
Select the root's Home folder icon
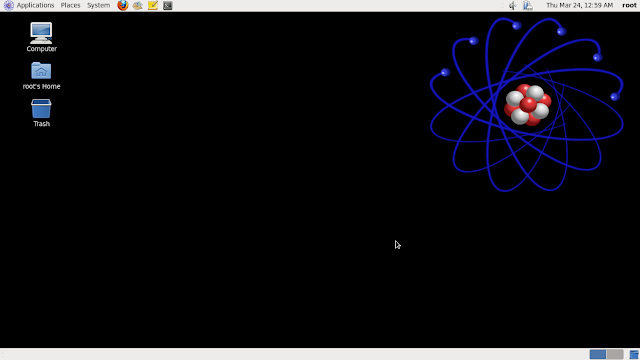coord(41,71)
